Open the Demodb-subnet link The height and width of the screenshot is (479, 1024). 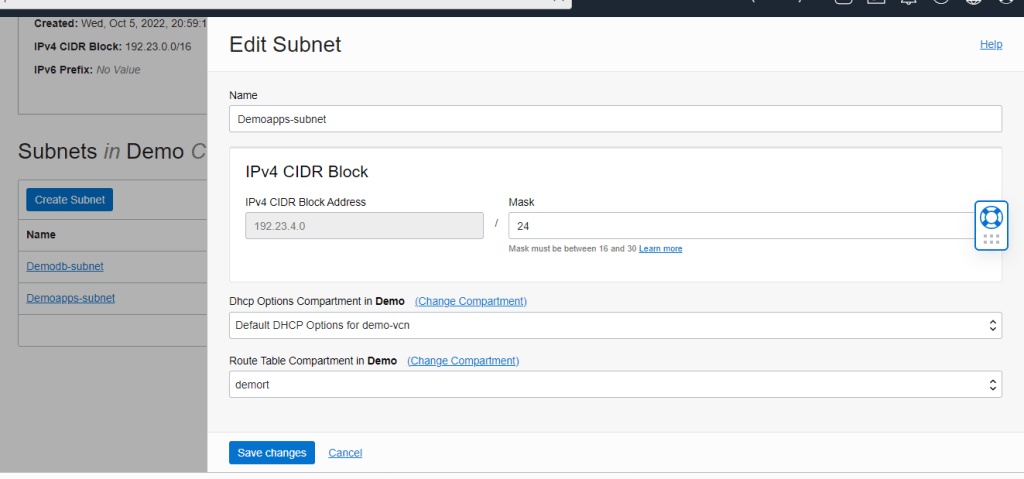65,266
